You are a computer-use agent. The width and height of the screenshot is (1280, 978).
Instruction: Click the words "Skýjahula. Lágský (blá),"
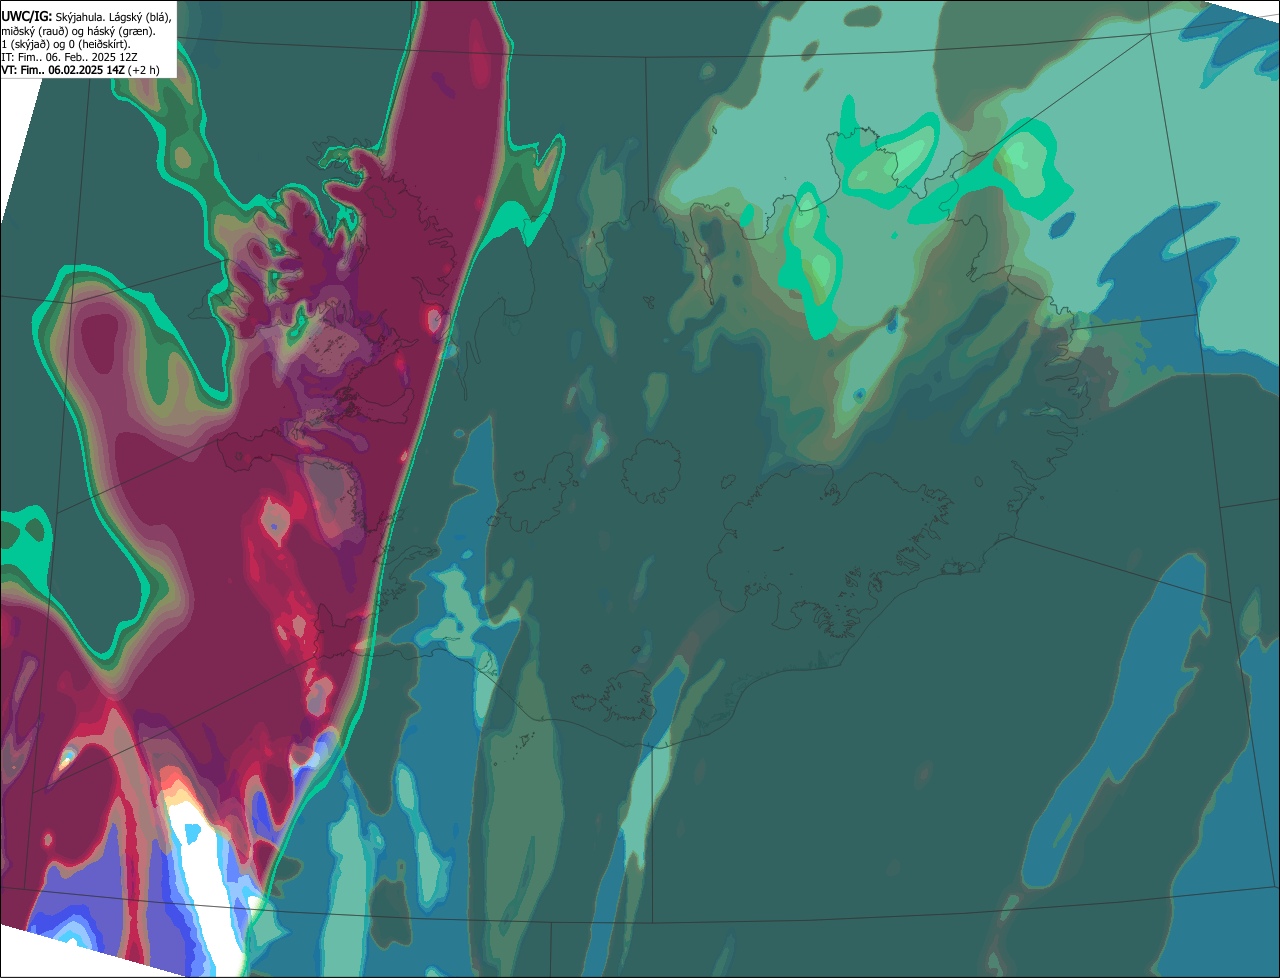point(113,17)
